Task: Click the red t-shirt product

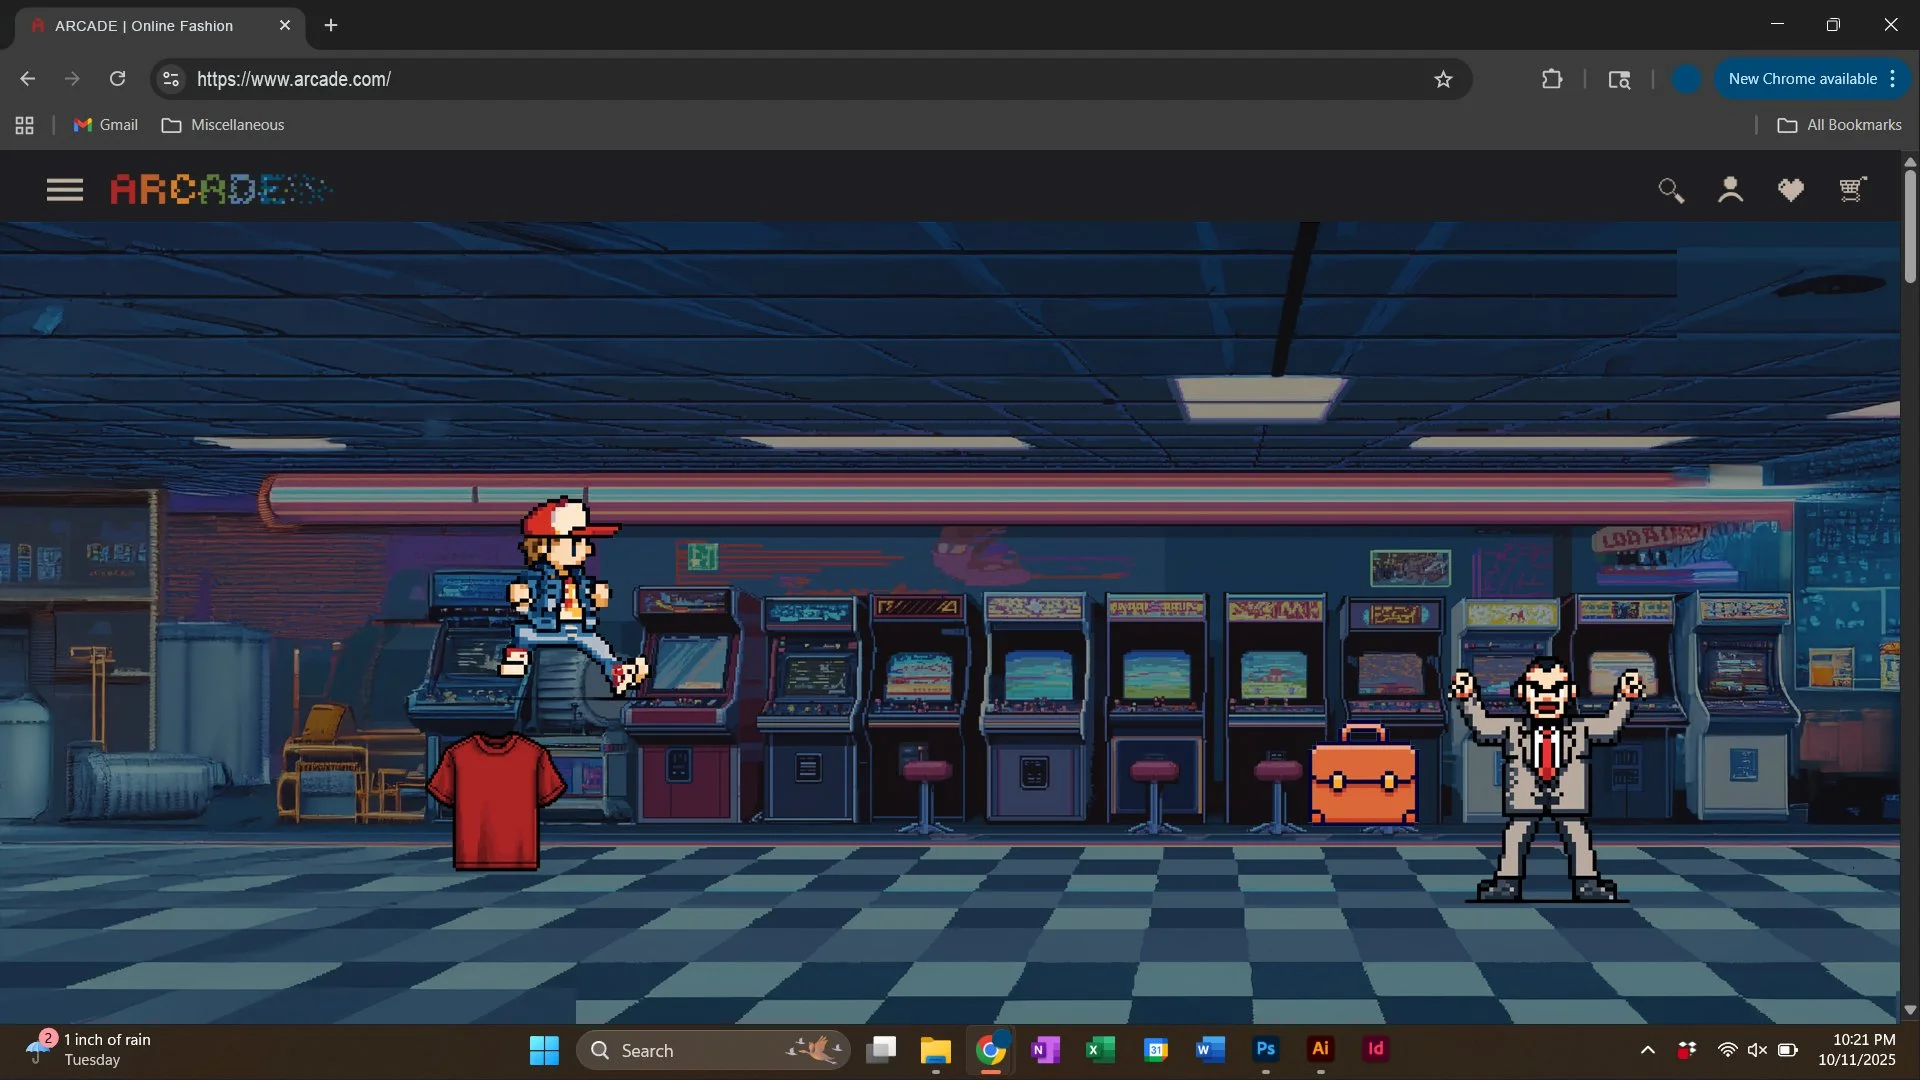Action: pos(496,801)
